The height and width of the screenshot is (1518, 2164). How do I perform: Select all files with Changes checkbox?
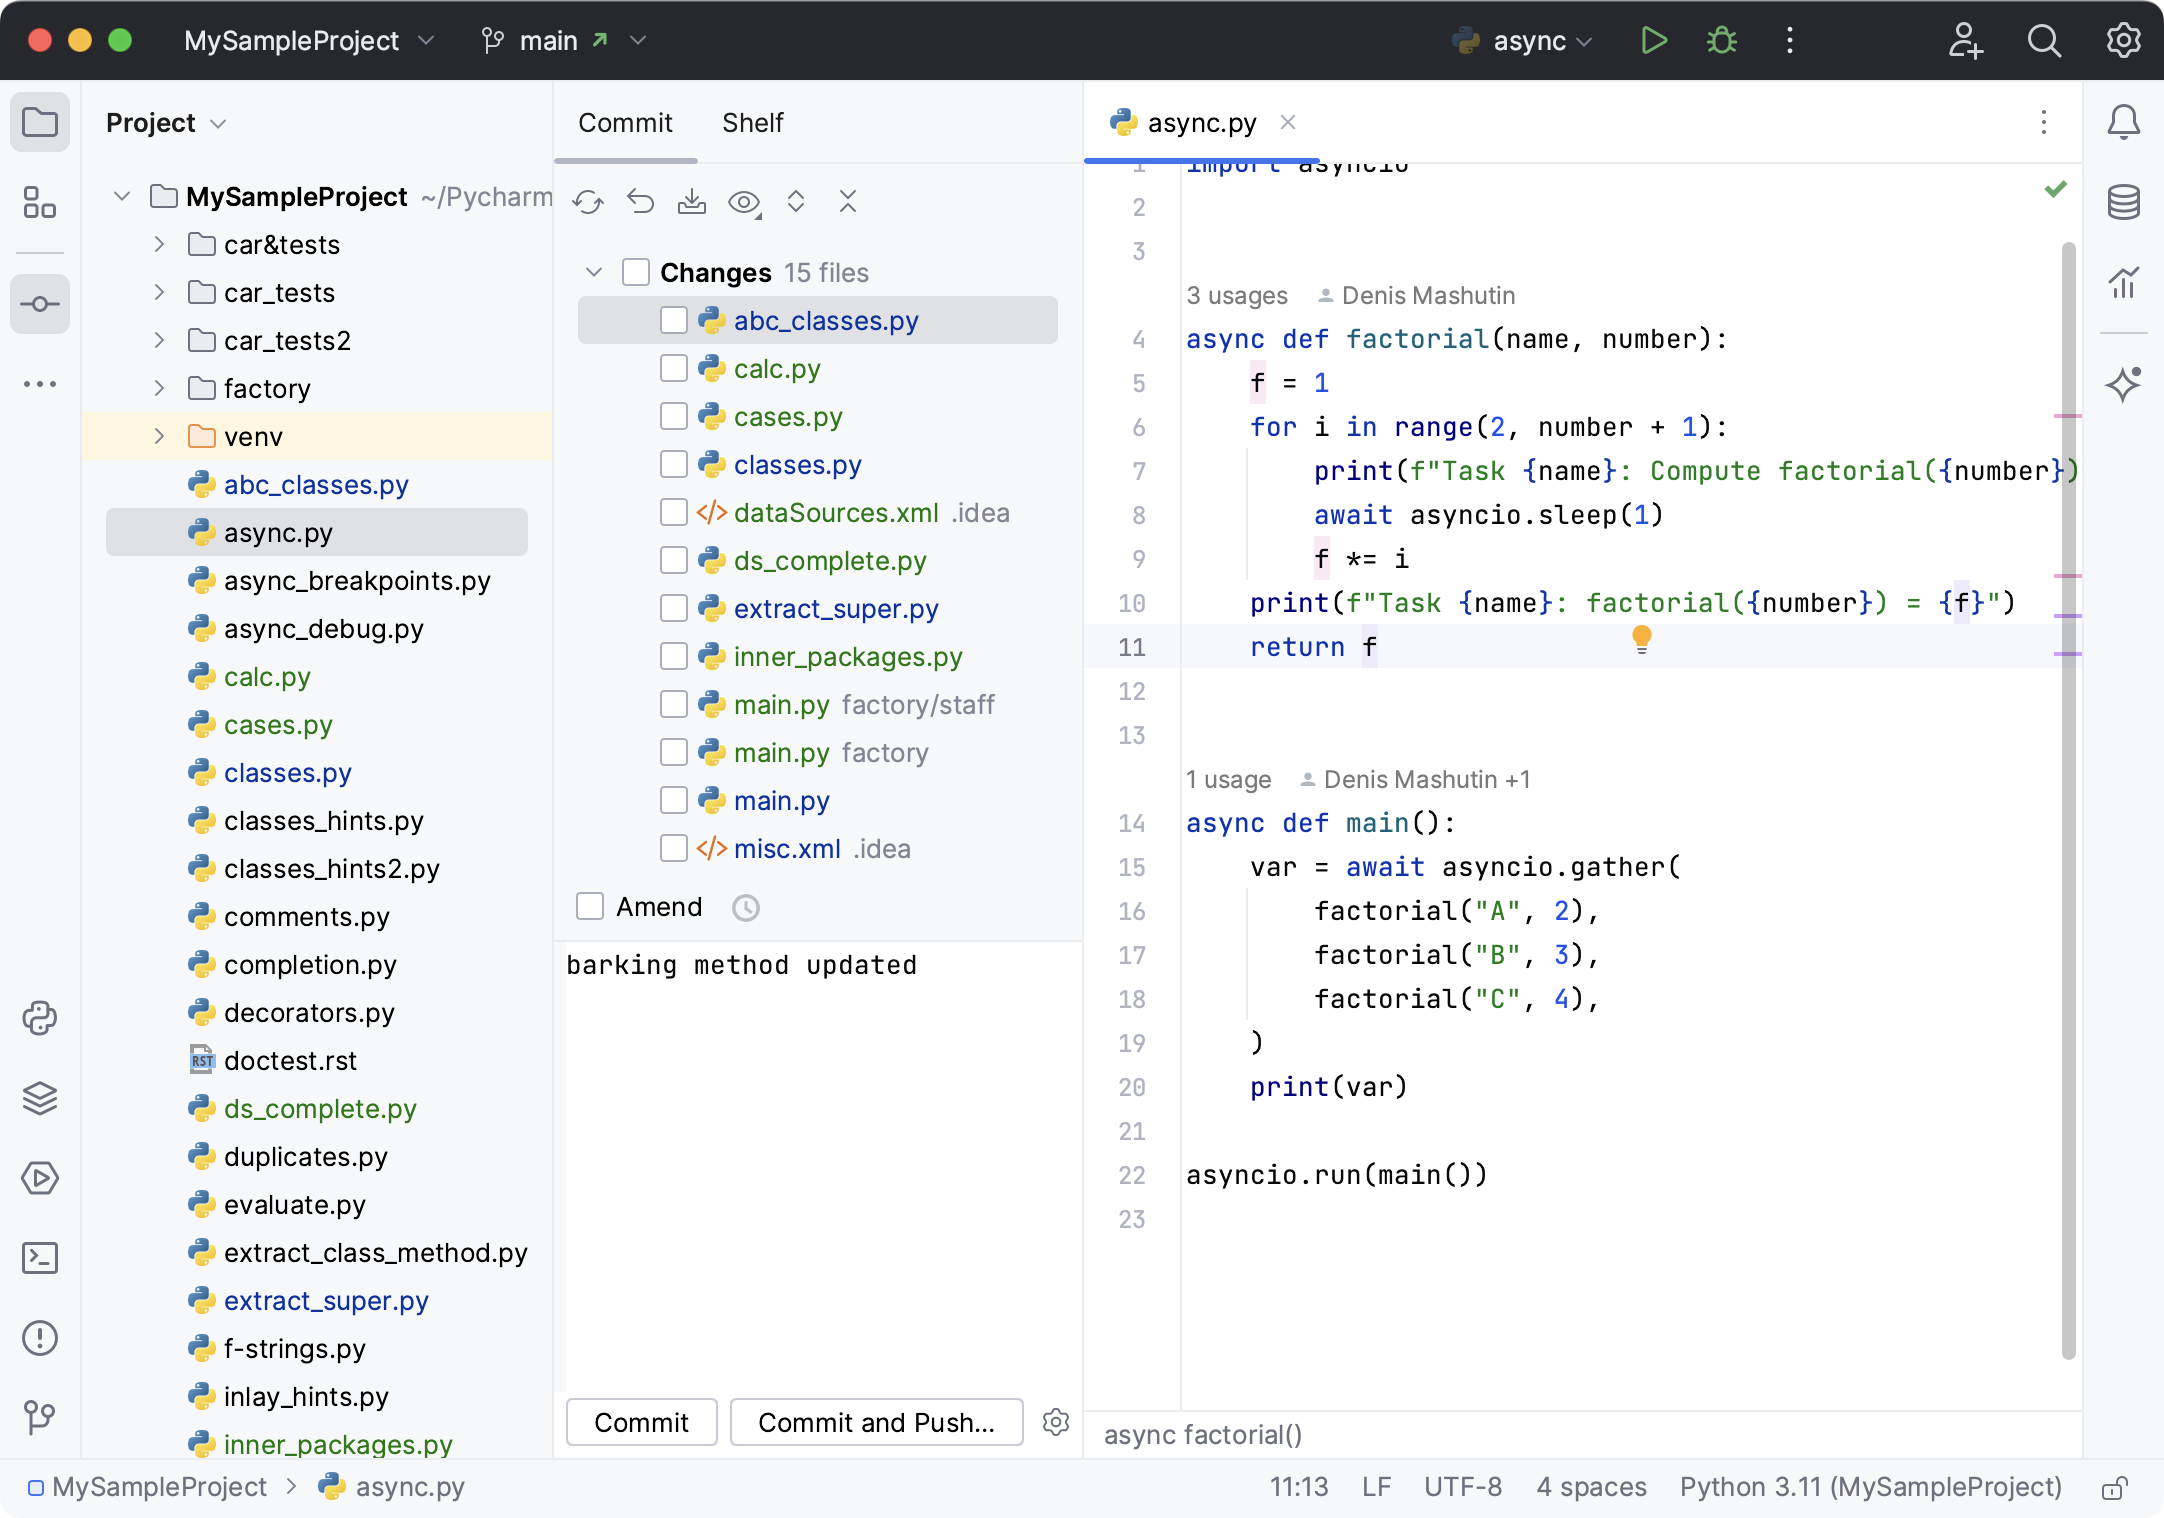click(x=636, y=273)
